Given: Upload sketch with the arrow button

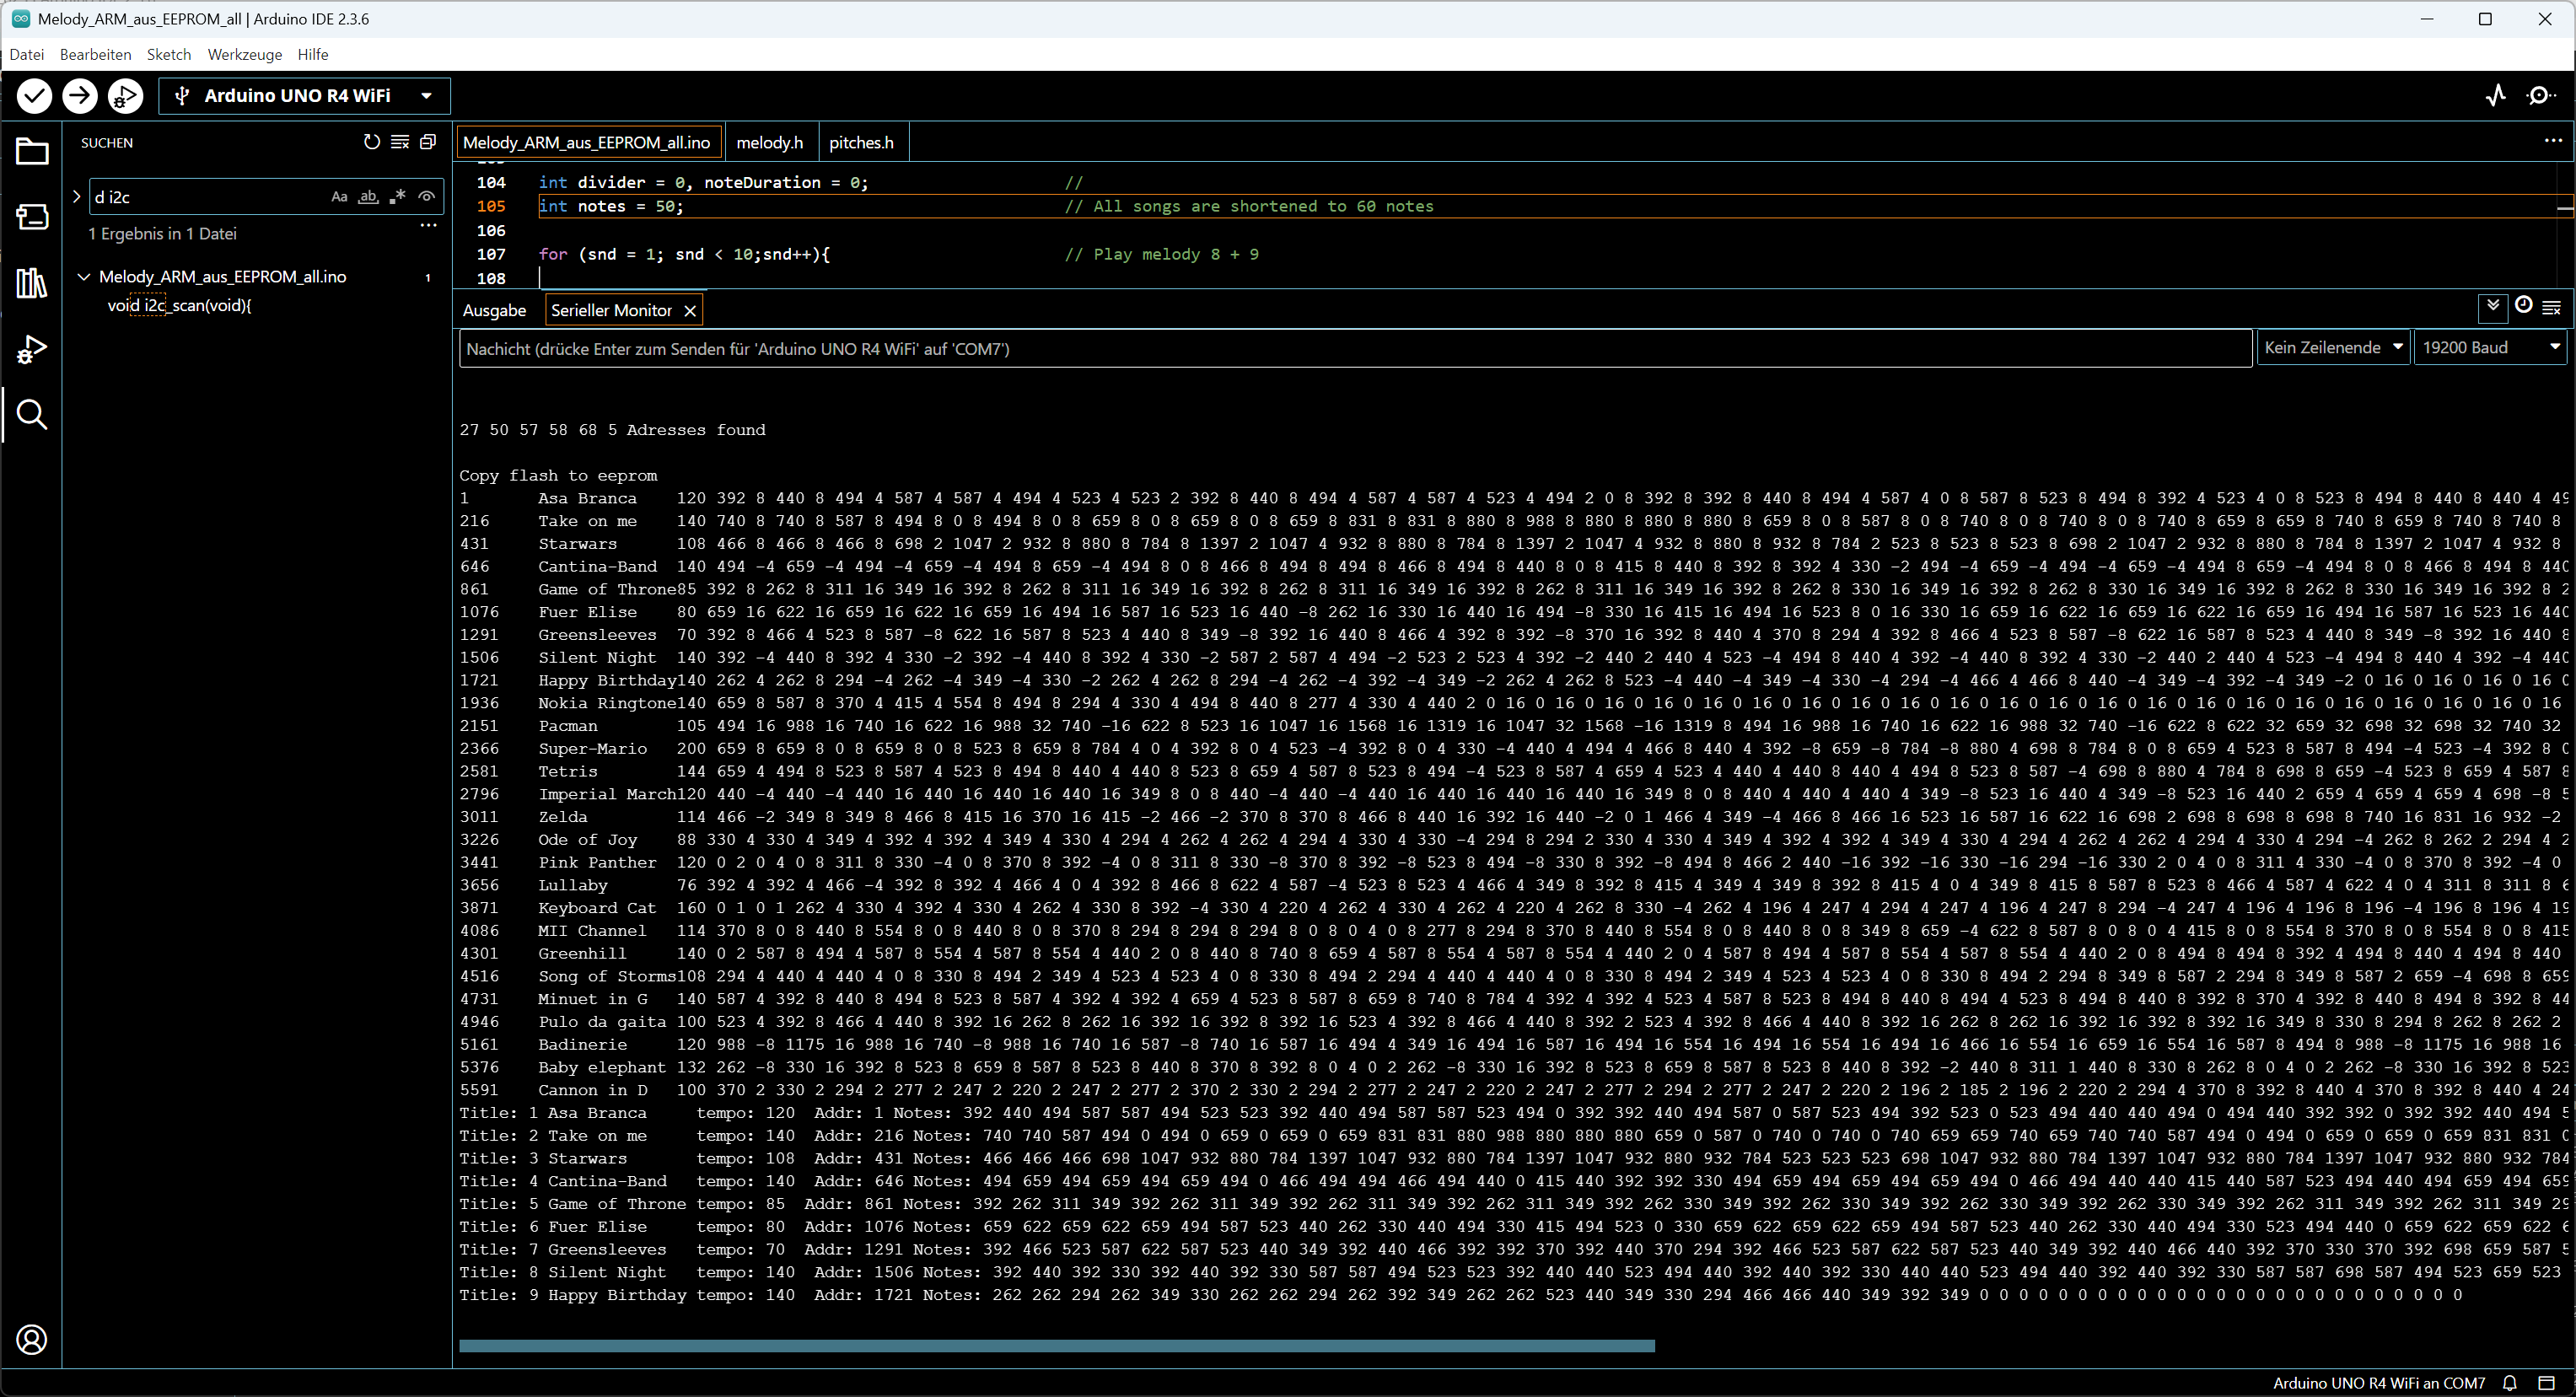Looking at the screenshot, I should click(80, 96).
